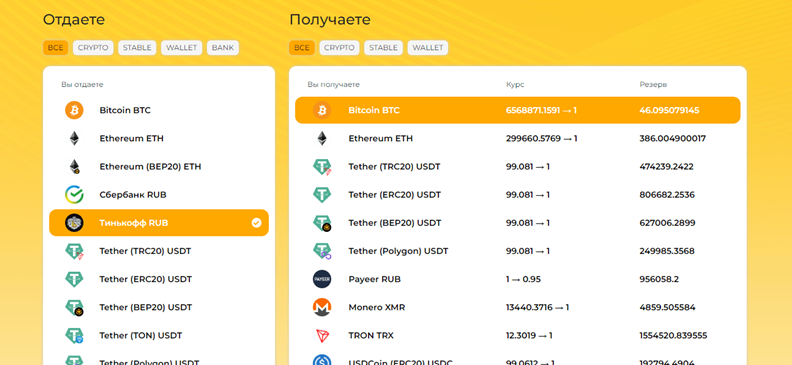Click Bitcoin icon in Получаете table

tap(322, 110)
